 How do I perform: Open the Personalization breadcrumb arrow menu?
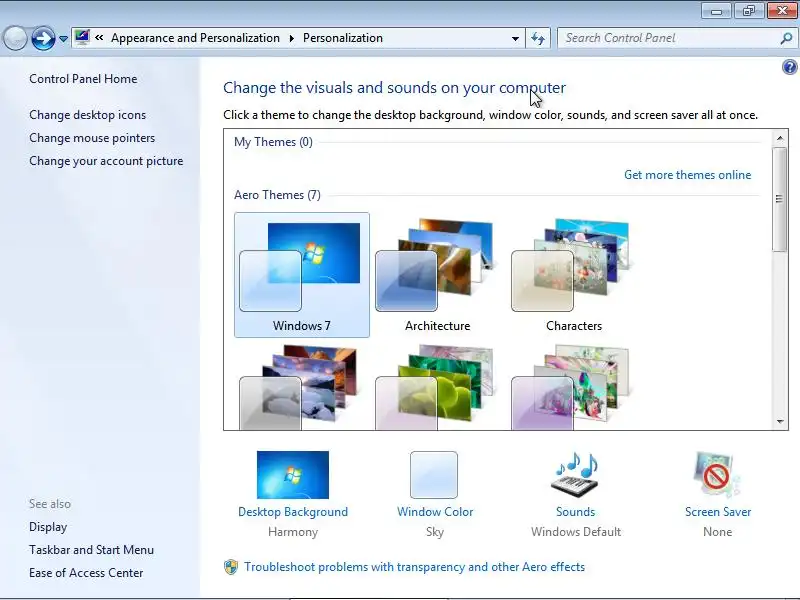pyautogui.click(x=292, y=38)
